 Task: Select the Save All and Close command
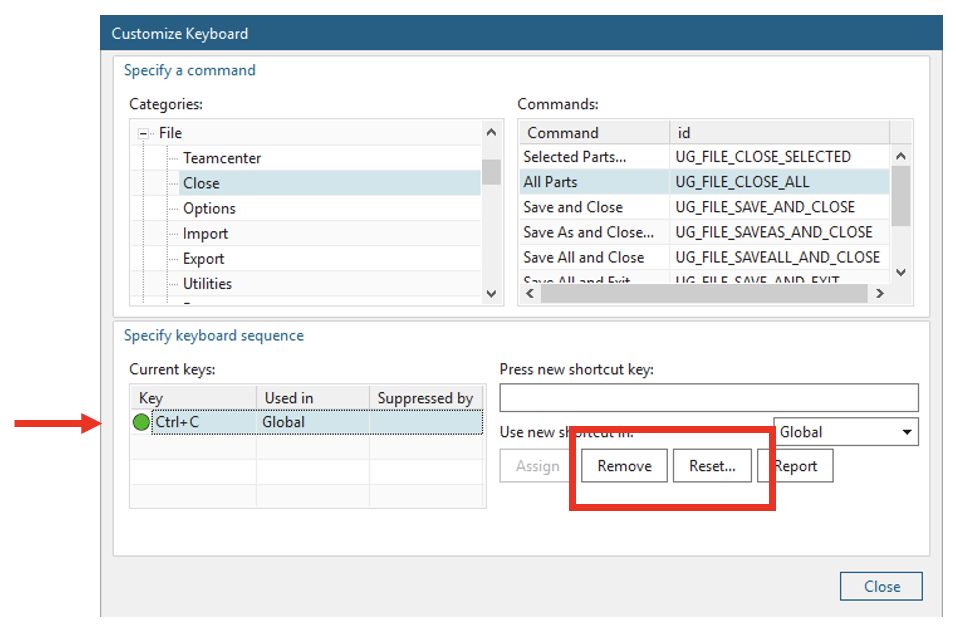tap(594, 257)
